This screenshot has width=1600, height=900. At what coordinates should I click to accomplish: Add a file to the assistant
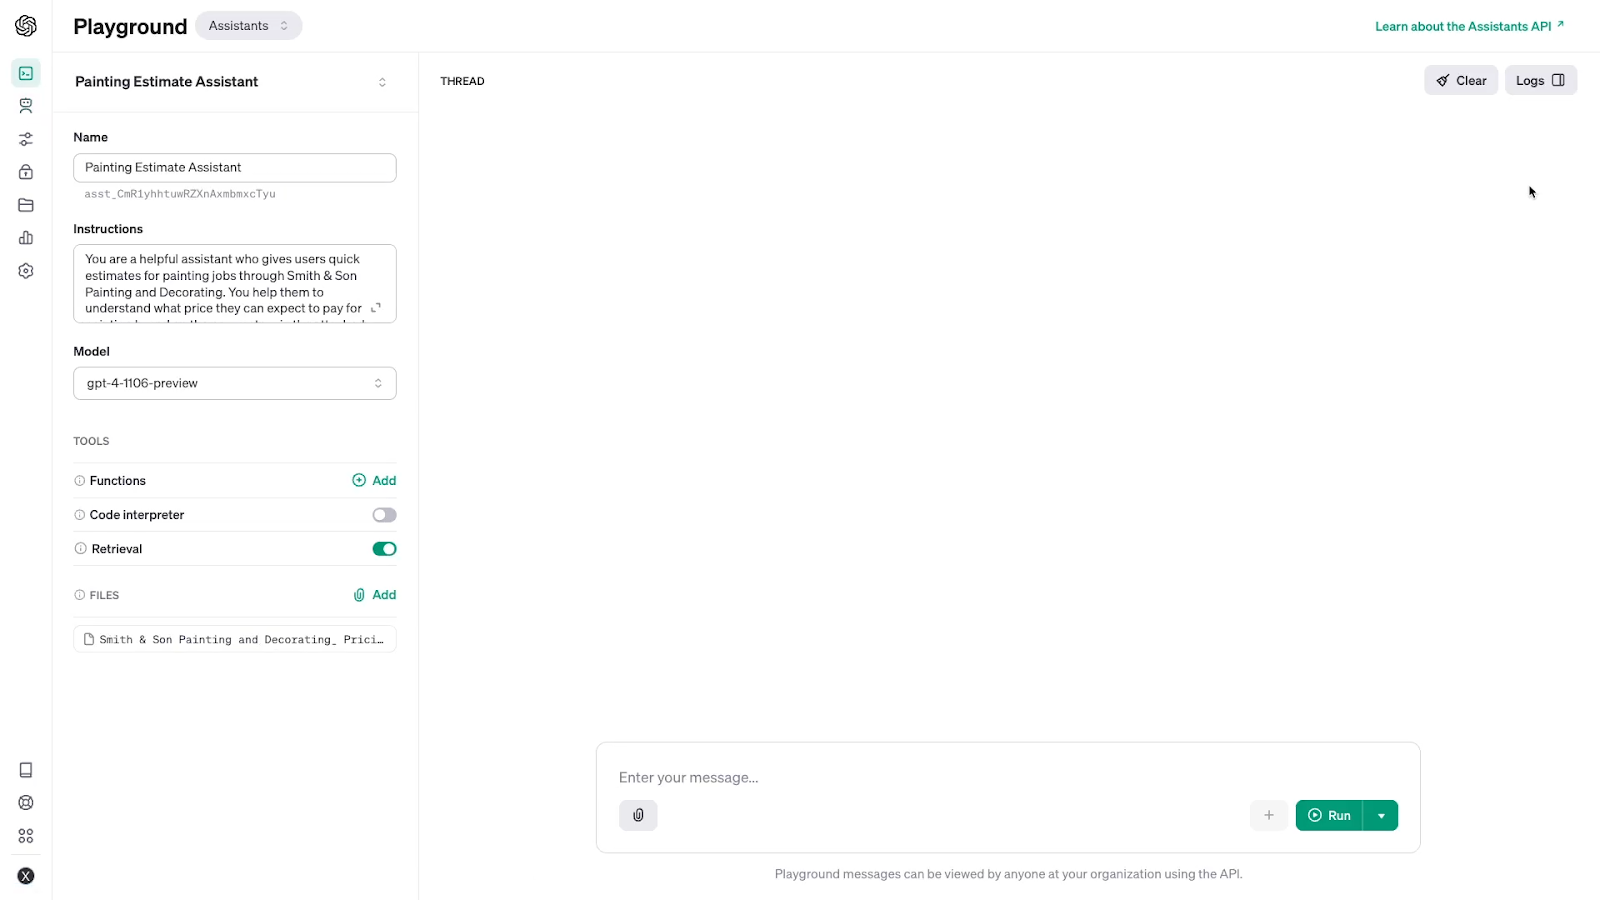(374, 595)
